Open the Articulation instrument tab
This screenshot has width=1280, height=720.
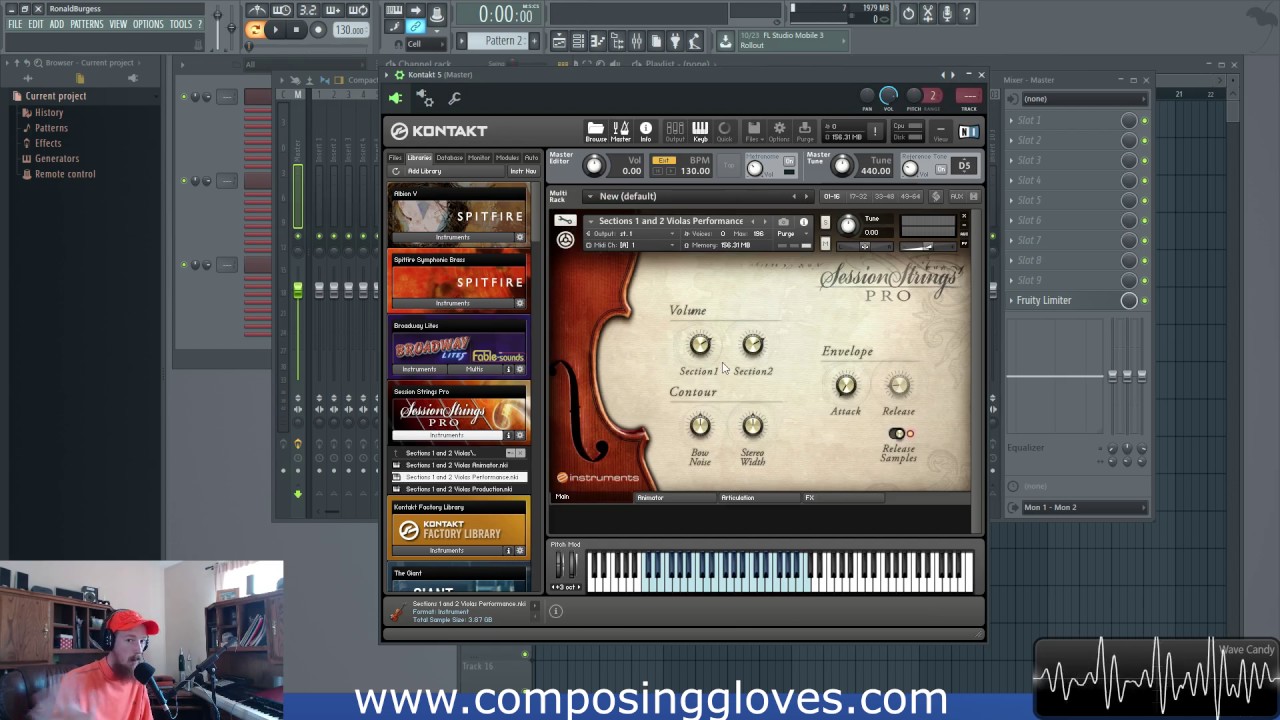[738, 498]
